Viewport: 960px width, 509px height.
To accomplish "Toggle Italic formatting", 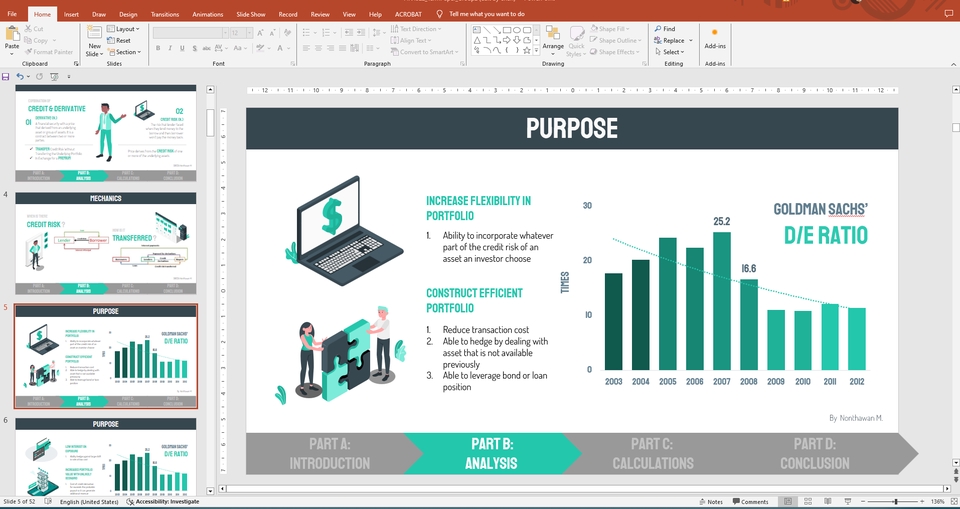I will (170, 48).
